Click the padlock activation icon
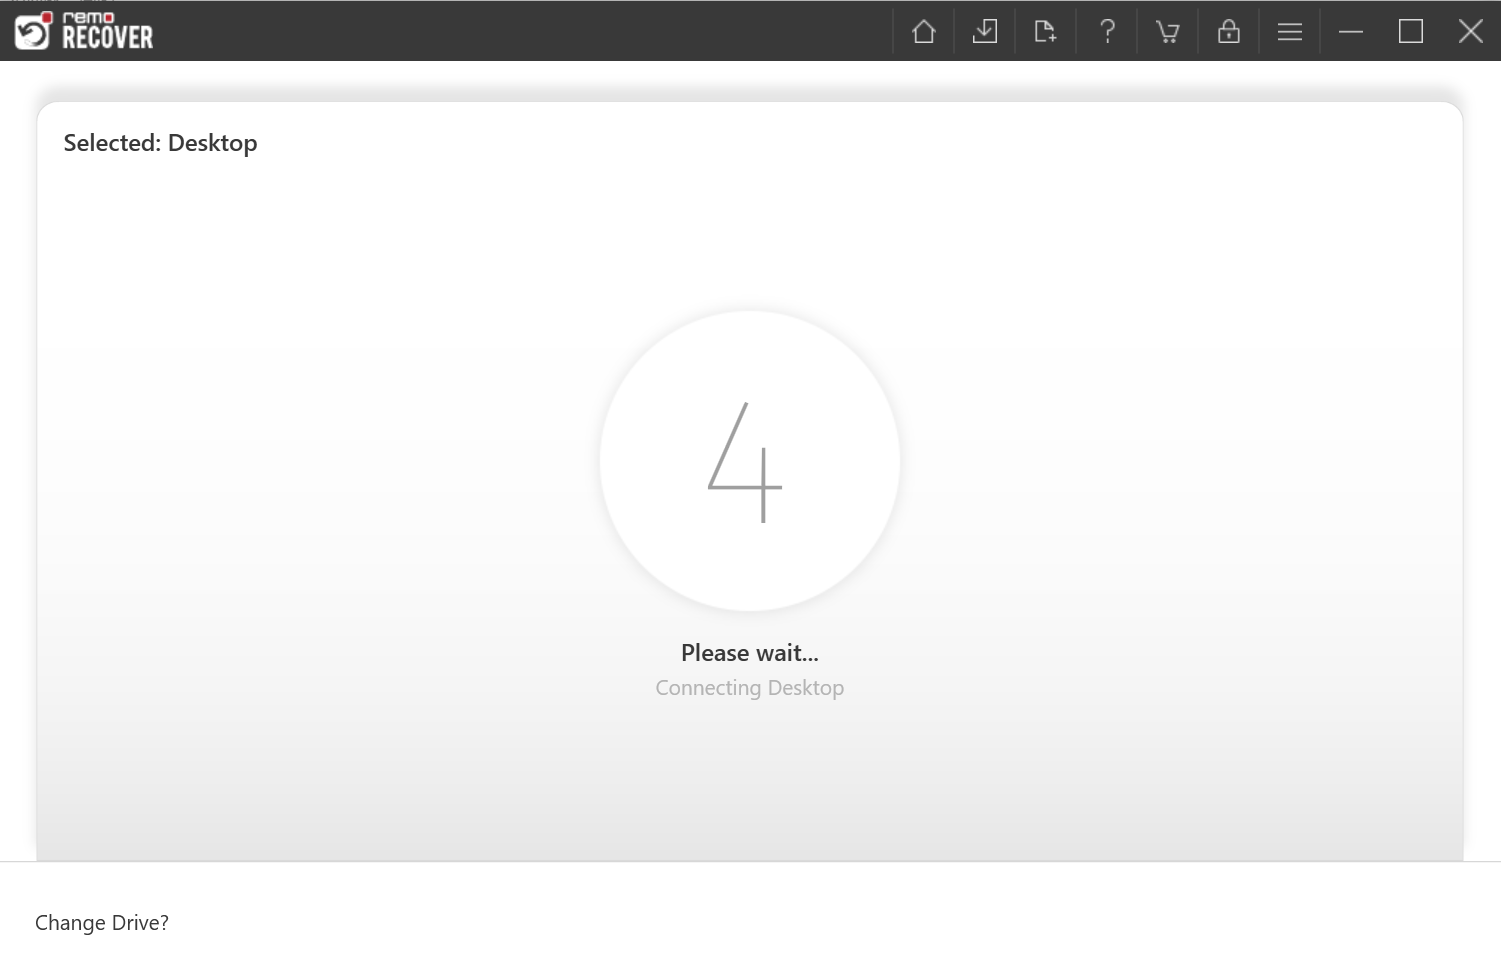This screenshot has height=980, width=1501. point(1229,32)
